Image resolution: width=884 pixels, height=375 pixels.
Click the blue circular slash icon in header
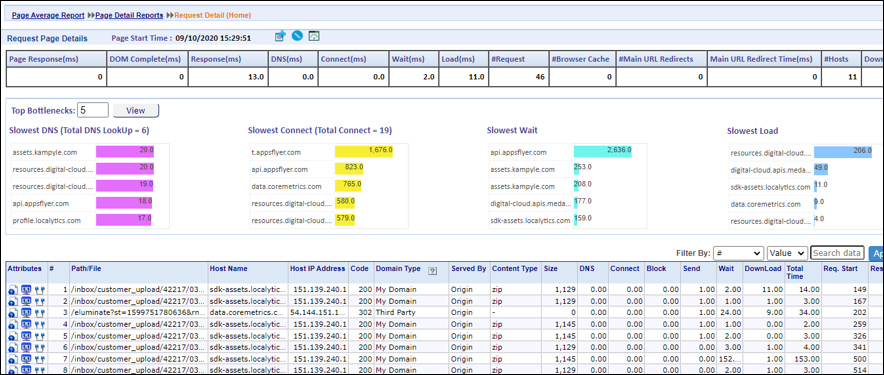click(x=297, y=36)
